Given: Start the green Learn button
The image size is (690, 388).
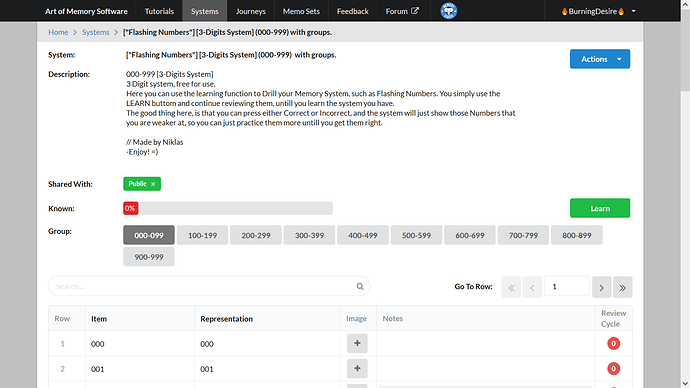Looking at the screenshot, I should coord(600,208).
